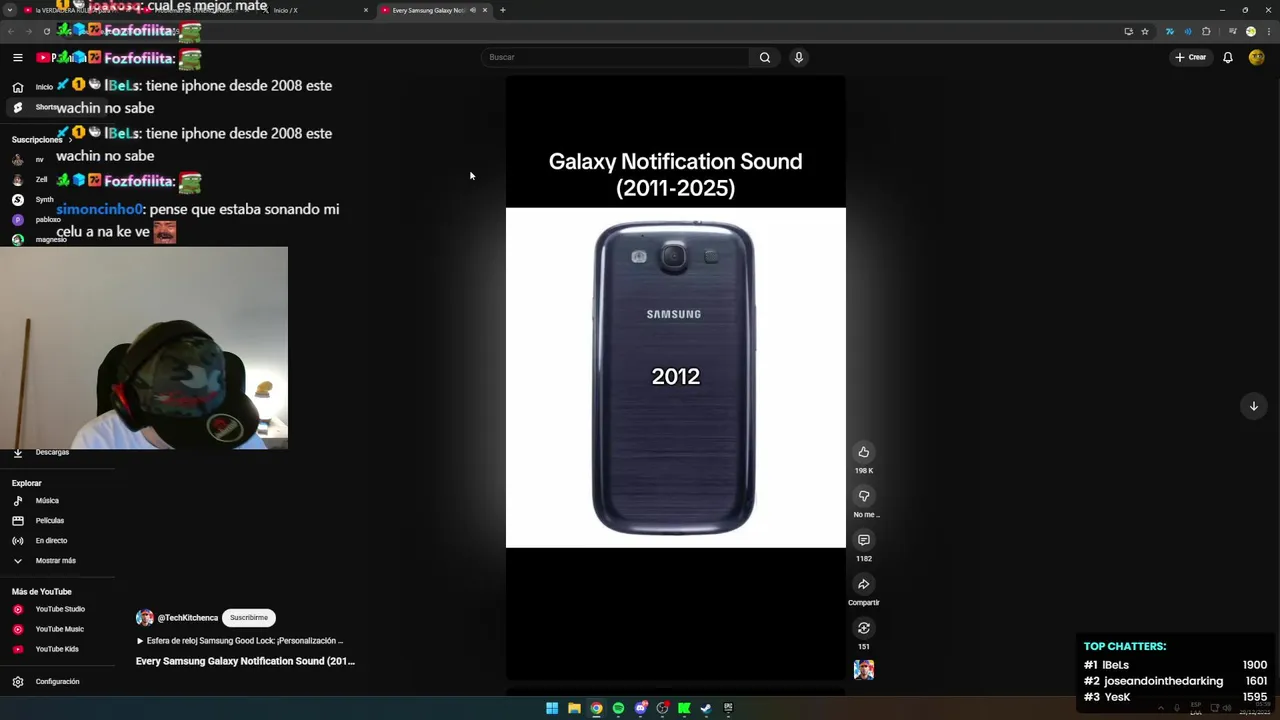Open the Short's comments (1182)
Image resolution: width=1280 pixels, height=720 pixels.
tap(864, 540)
